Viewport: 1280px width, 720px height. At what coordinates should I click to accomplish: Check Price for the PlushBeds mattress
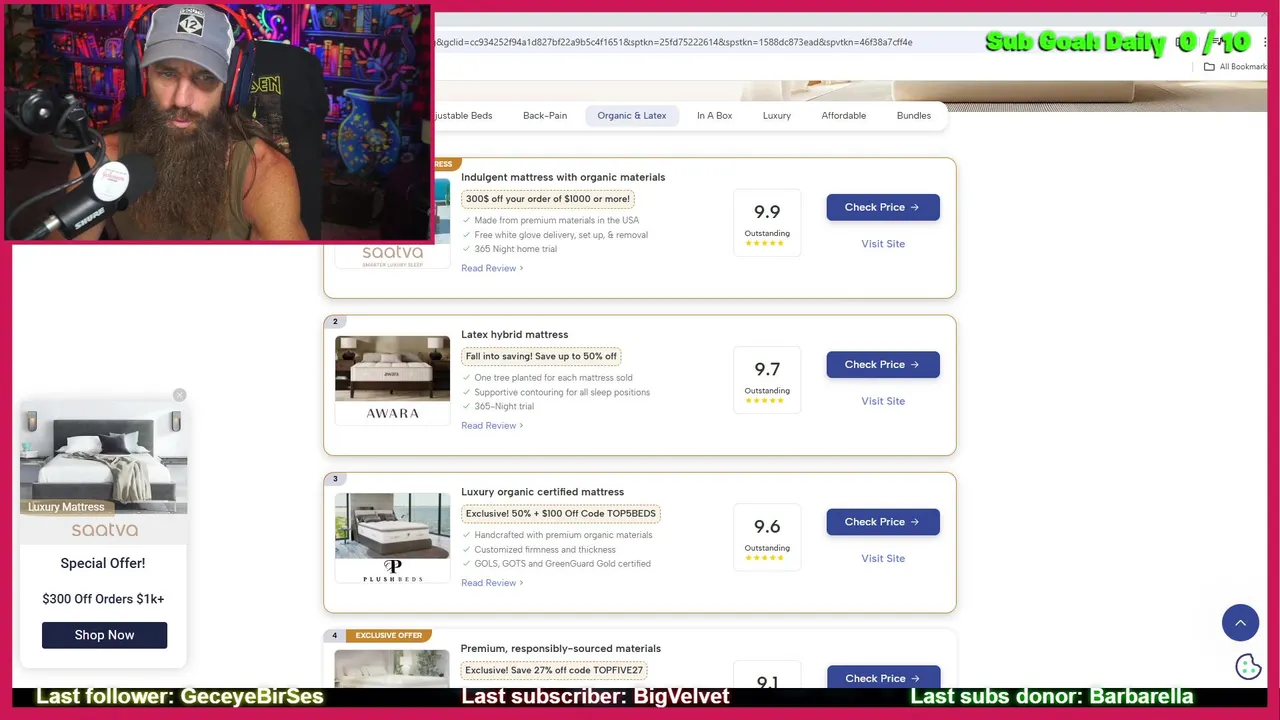coord(883,521)
